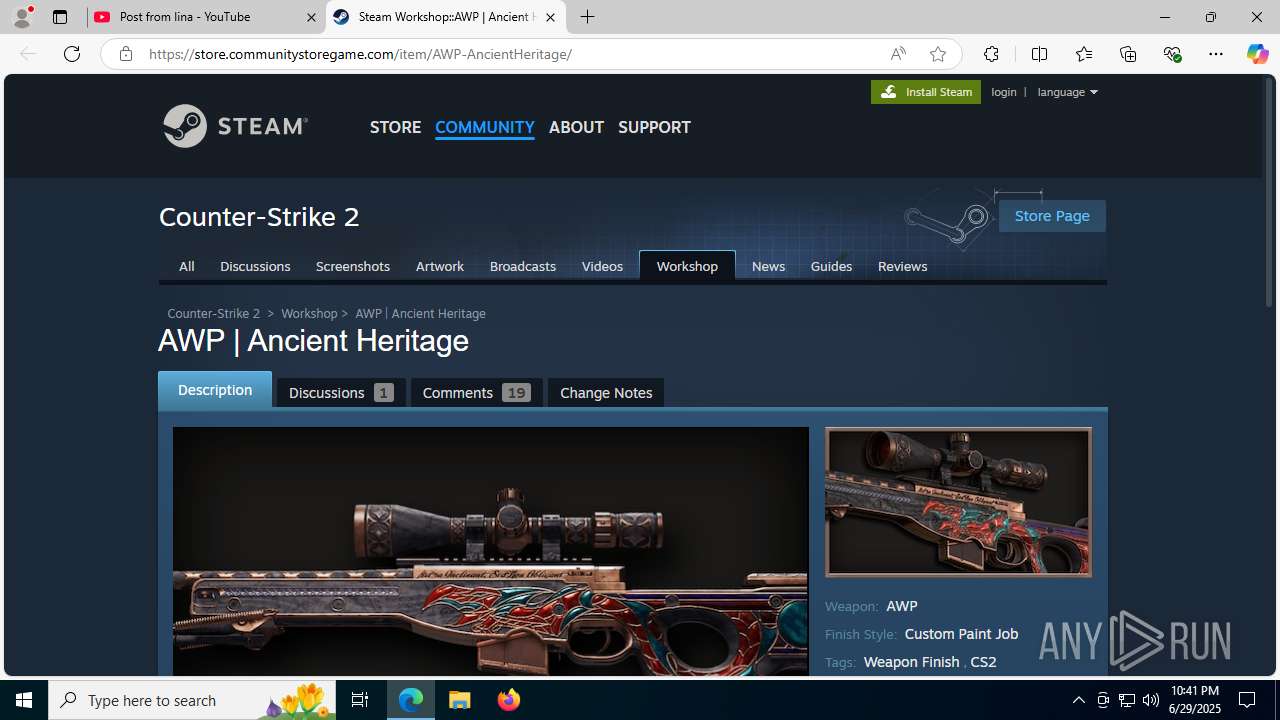Viewport: 1280px width, 720px height.
Task: Select the Reviews tab
Action: [902, 266]
